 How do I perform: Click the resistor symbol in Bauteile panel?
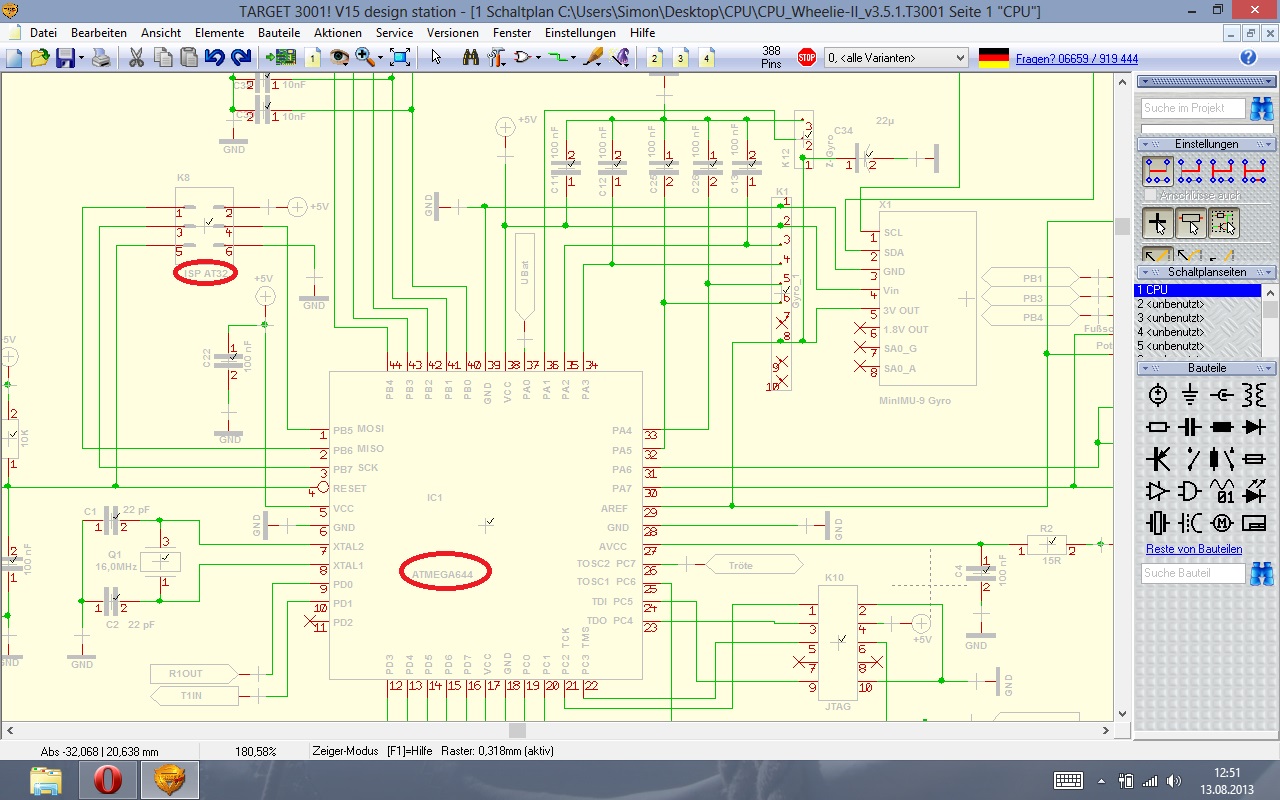point(1158,427)
